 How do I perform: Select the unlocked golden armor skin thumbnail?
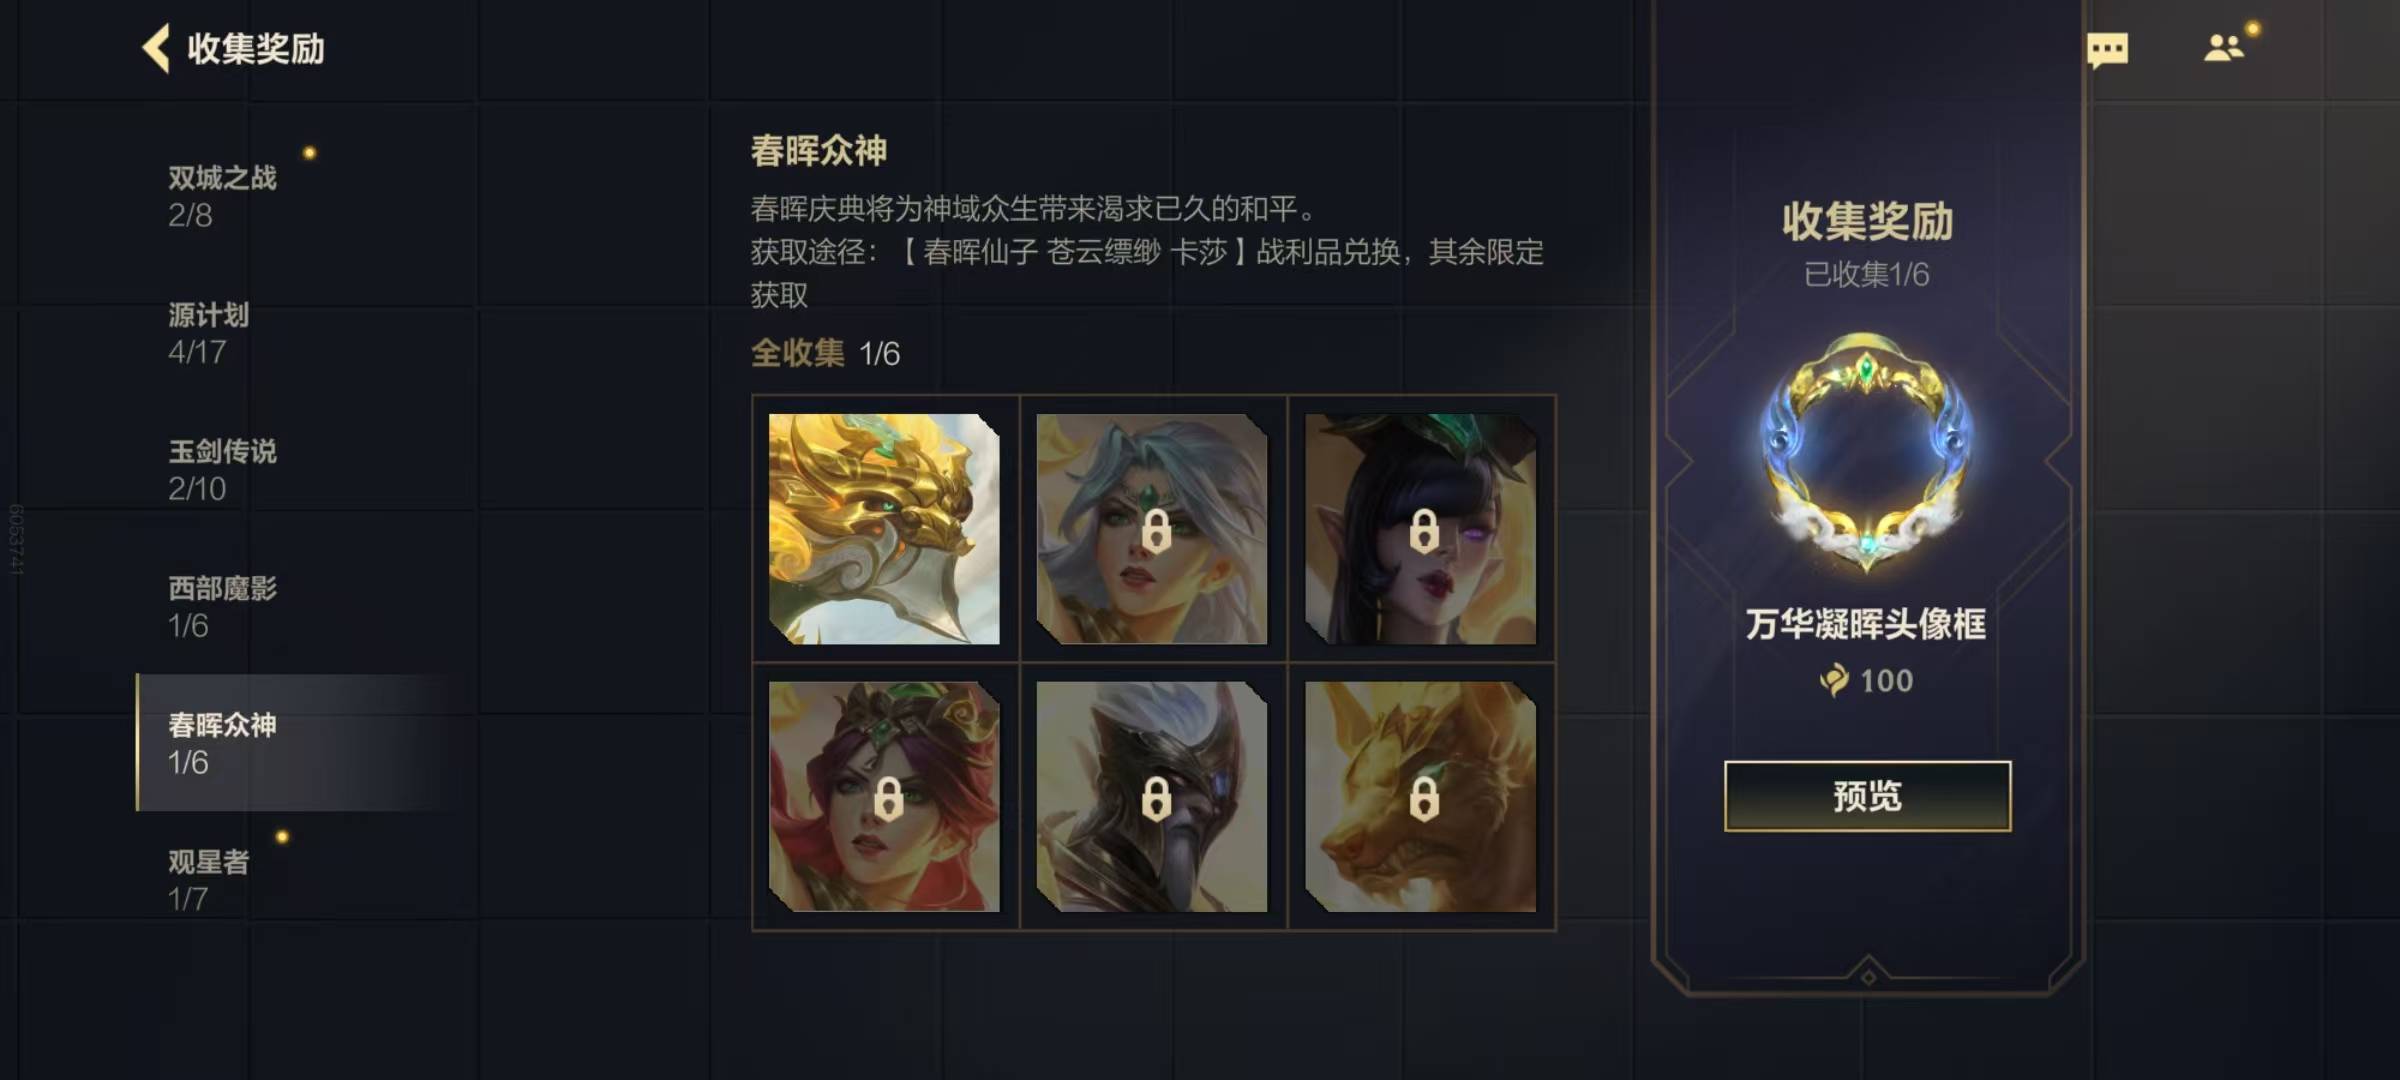884,529
